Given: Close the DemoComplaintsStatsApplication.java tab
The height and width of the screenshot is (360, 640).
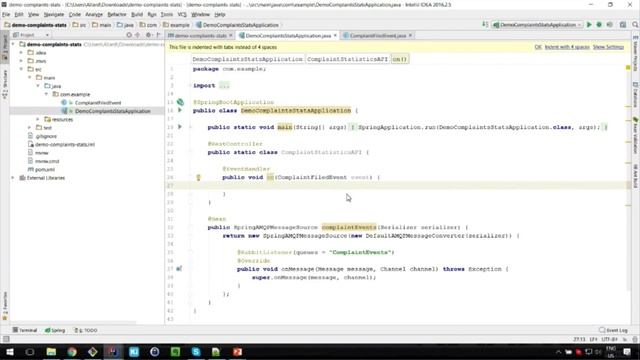Looking at the screenshot, I should click(335, 36).
